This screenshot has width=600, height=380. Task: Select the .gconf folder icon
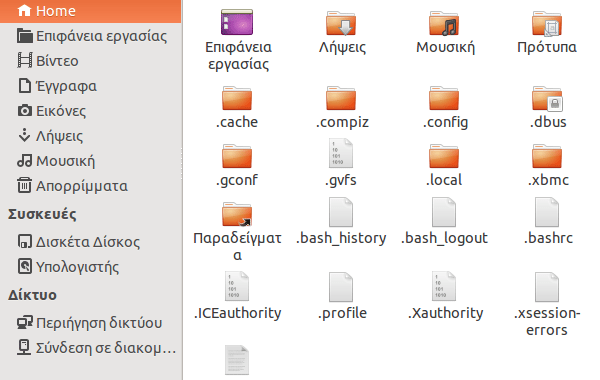[237, 156]
